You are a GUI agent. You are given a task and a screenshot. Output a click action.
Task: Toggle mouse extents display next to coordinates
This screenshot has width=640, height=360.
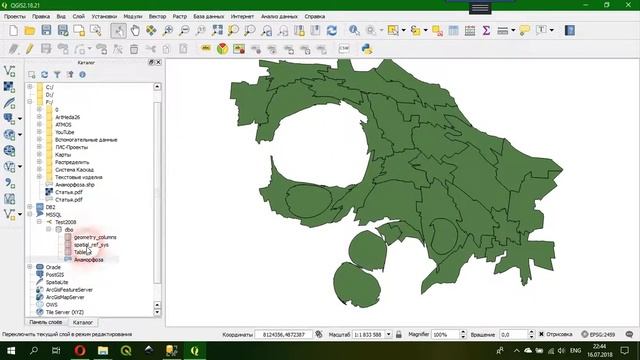(319, 334)
